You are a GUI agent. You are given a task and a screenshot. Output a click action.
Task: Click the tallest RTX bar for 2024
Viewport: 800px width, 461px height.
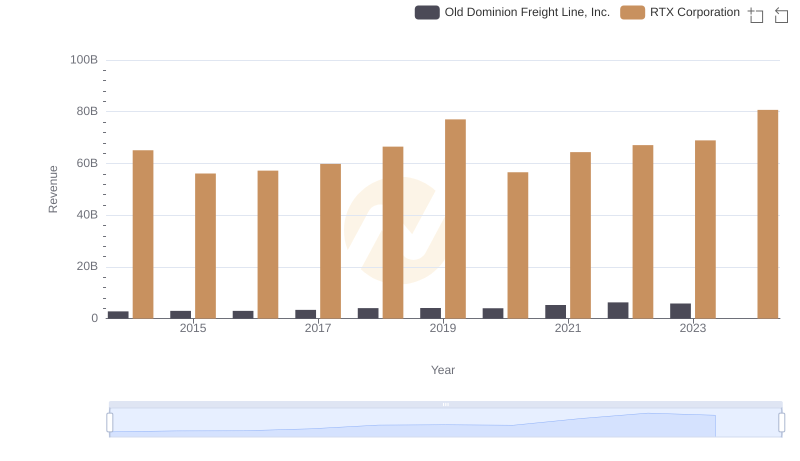[767, 214]
